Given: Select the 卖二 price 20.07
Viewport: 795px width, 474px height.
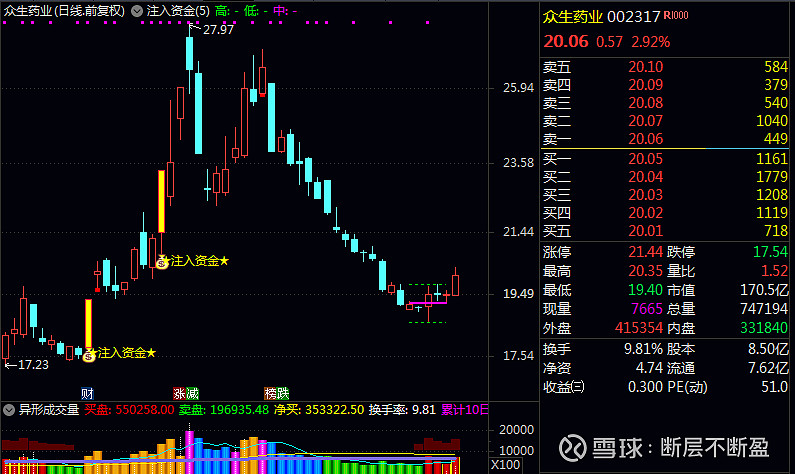Looking at the screenshot, I should [x=645, y=121].
